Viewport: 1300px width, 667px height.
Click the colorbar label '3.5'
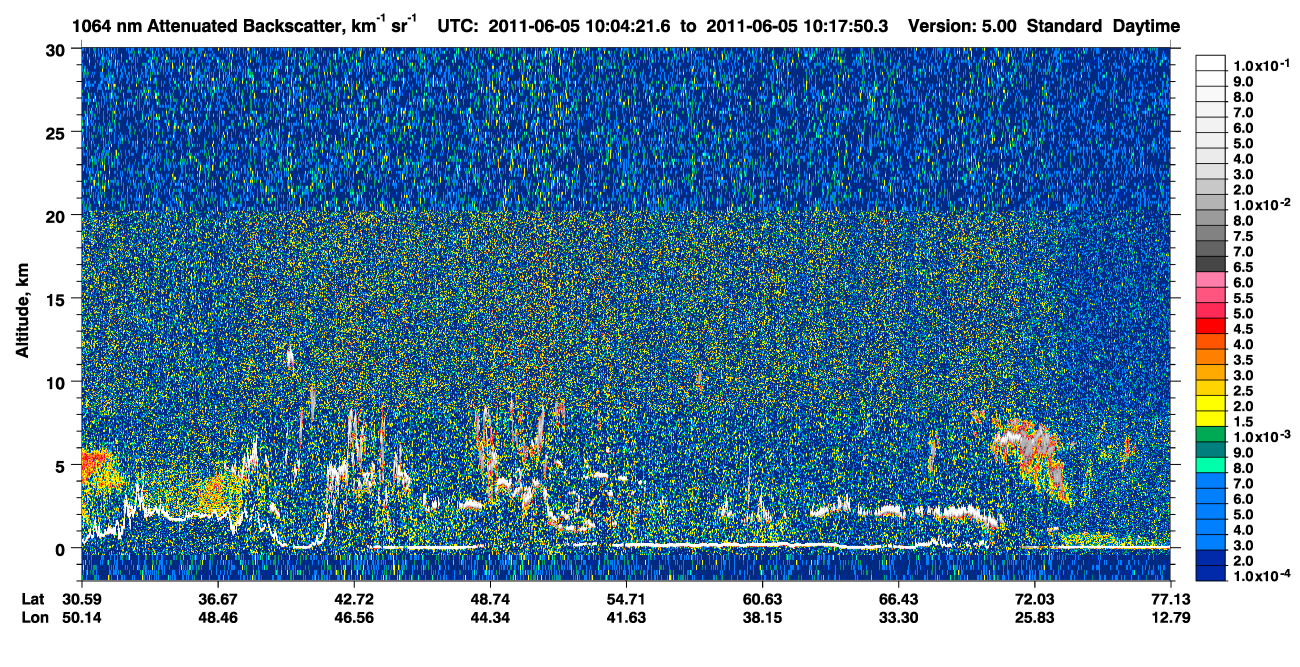click(1244, 361)
